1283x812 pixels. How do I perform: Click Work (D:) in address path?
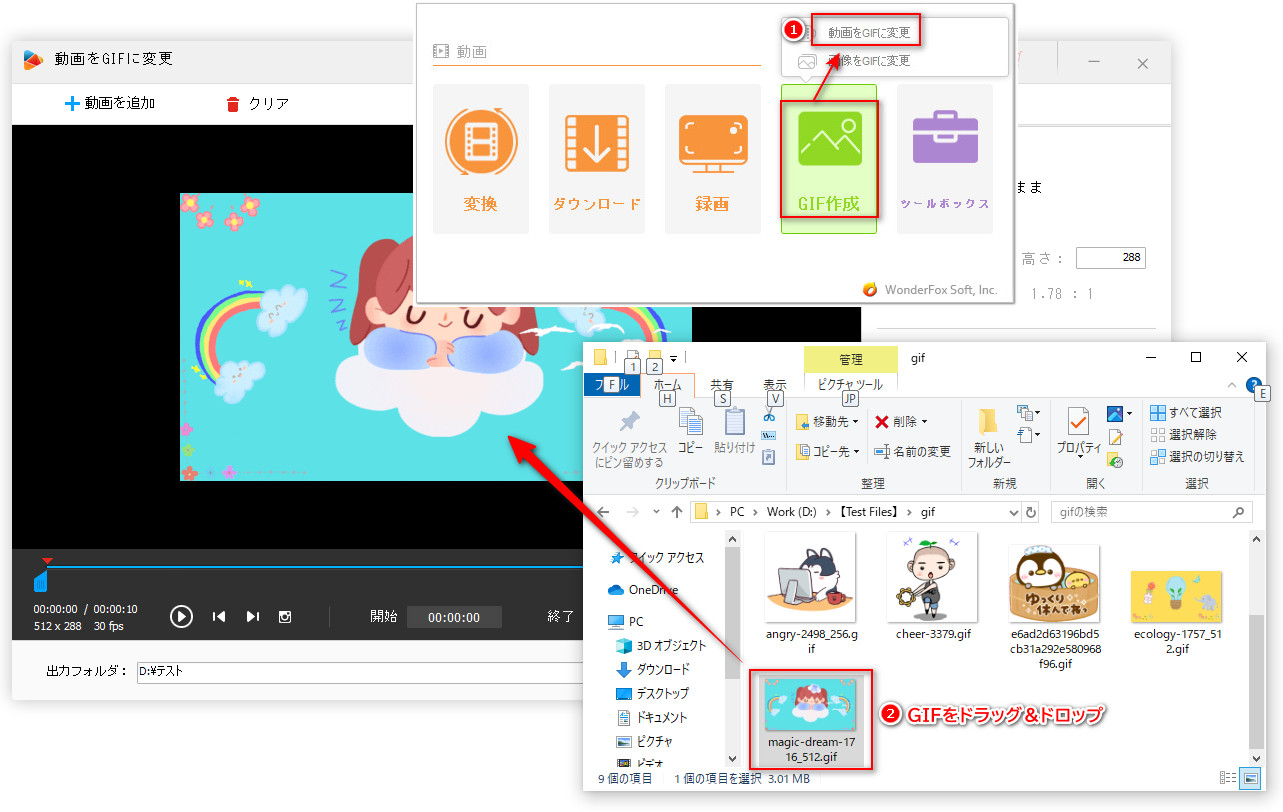794,512
